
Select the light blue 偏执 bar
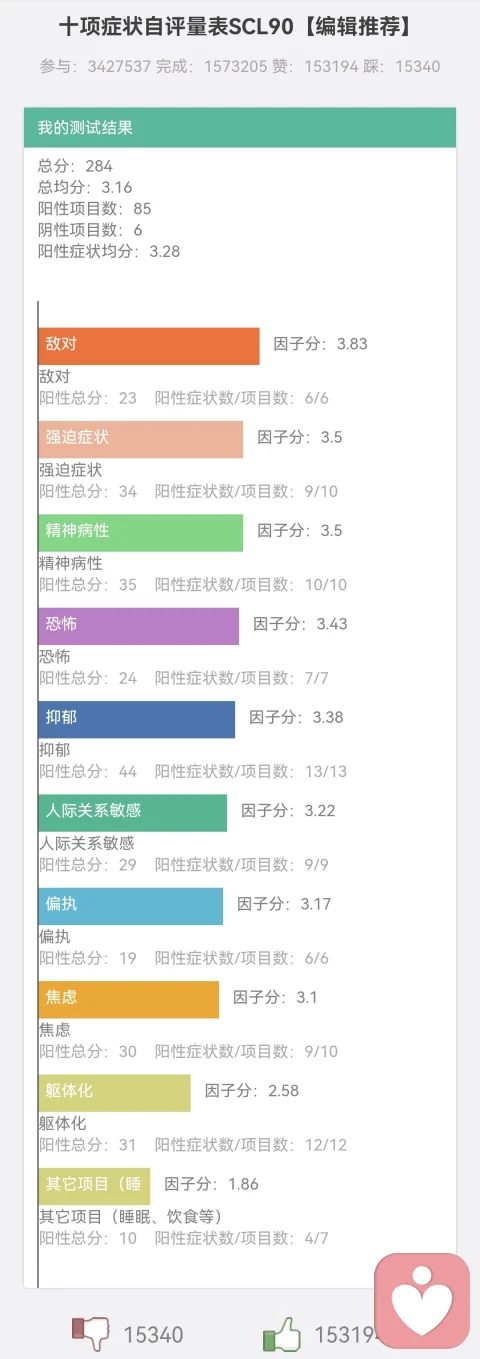pos(131,906)
